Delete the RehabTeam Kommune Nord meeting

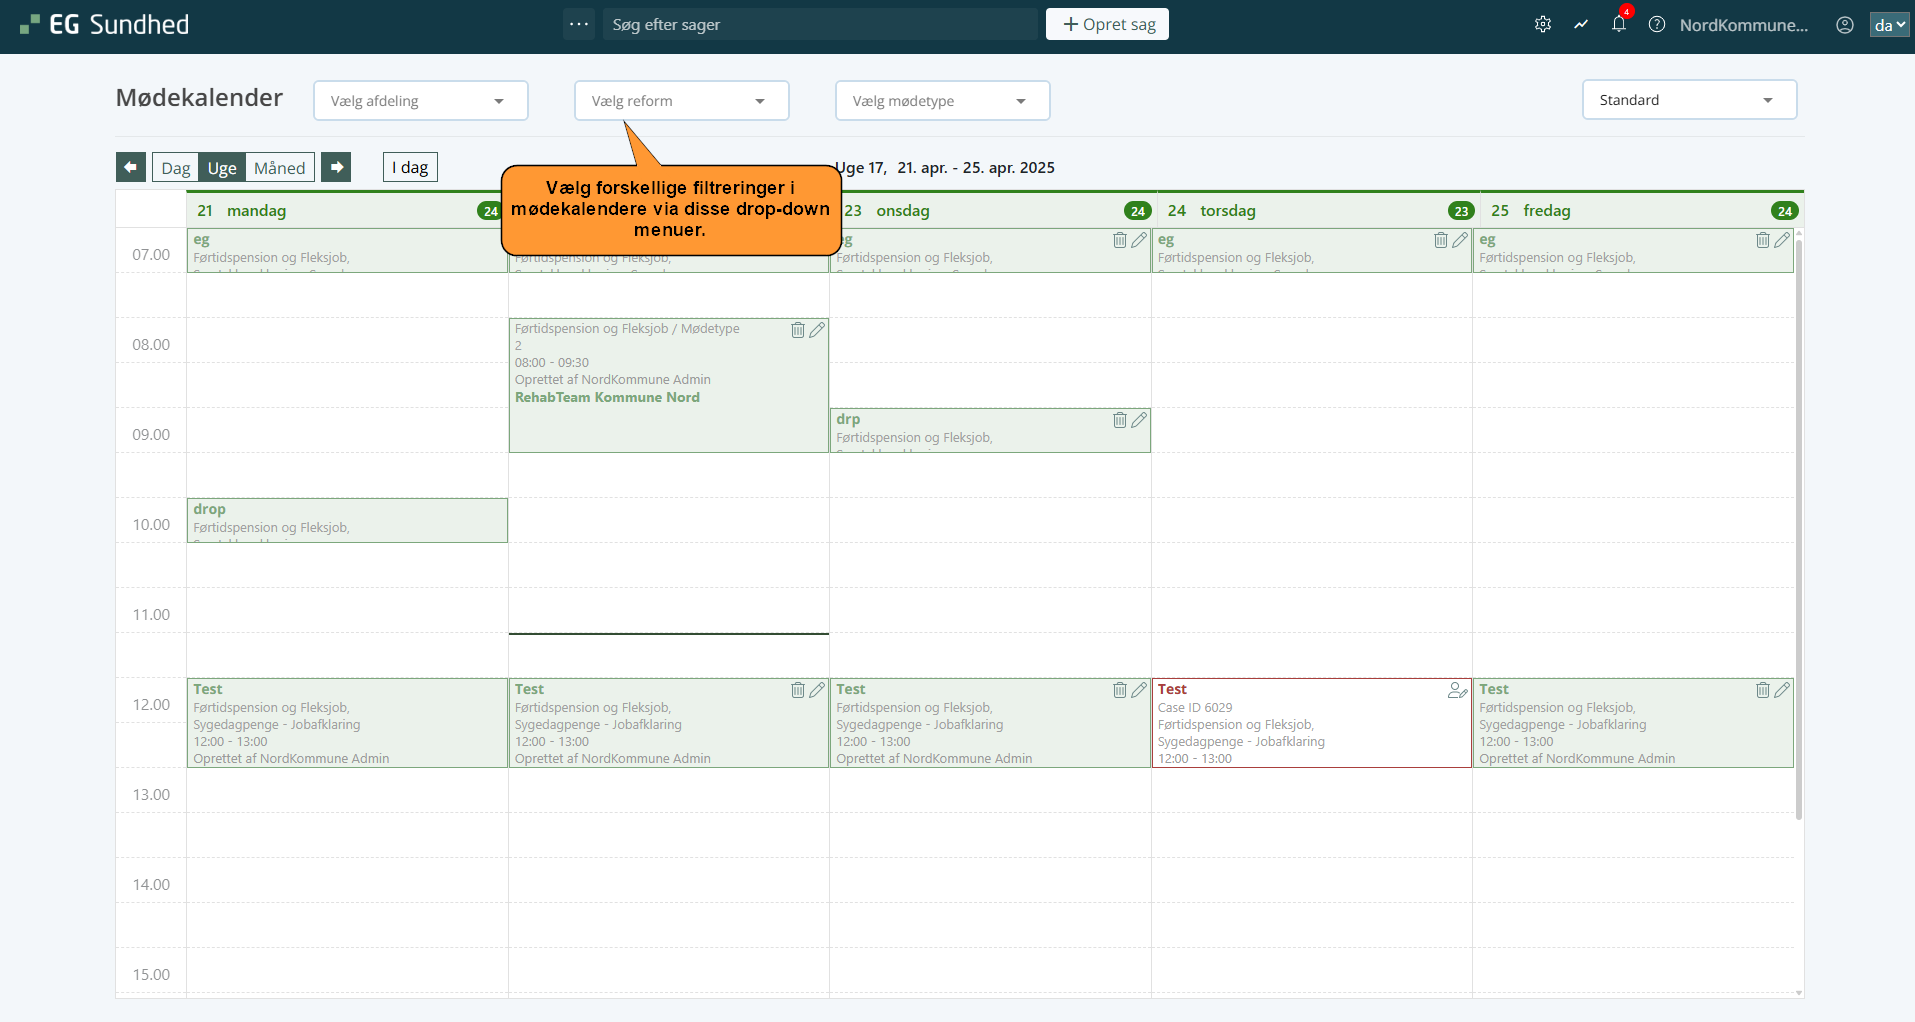[x=798, y=330]
